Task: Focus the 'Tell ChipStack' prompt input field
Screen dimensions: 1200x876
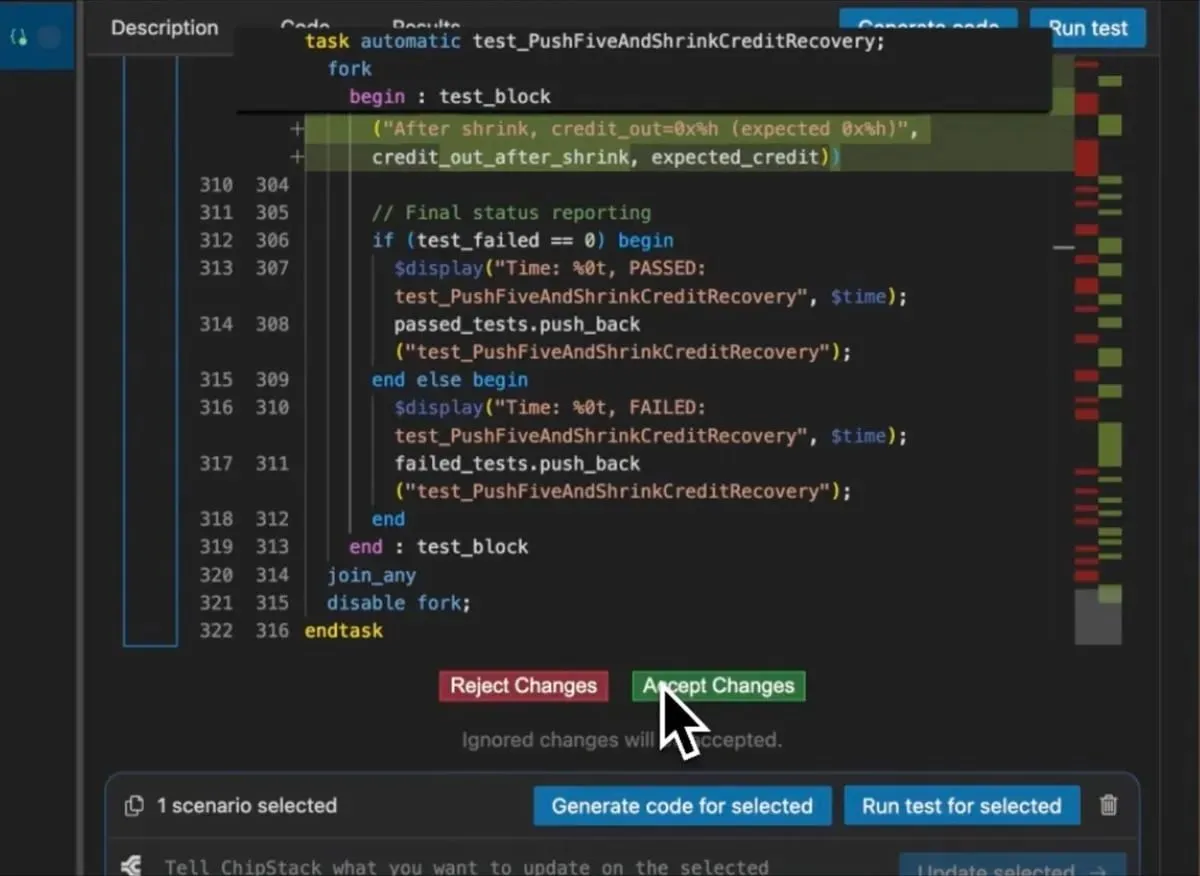Action: click(x=500, y=866)
